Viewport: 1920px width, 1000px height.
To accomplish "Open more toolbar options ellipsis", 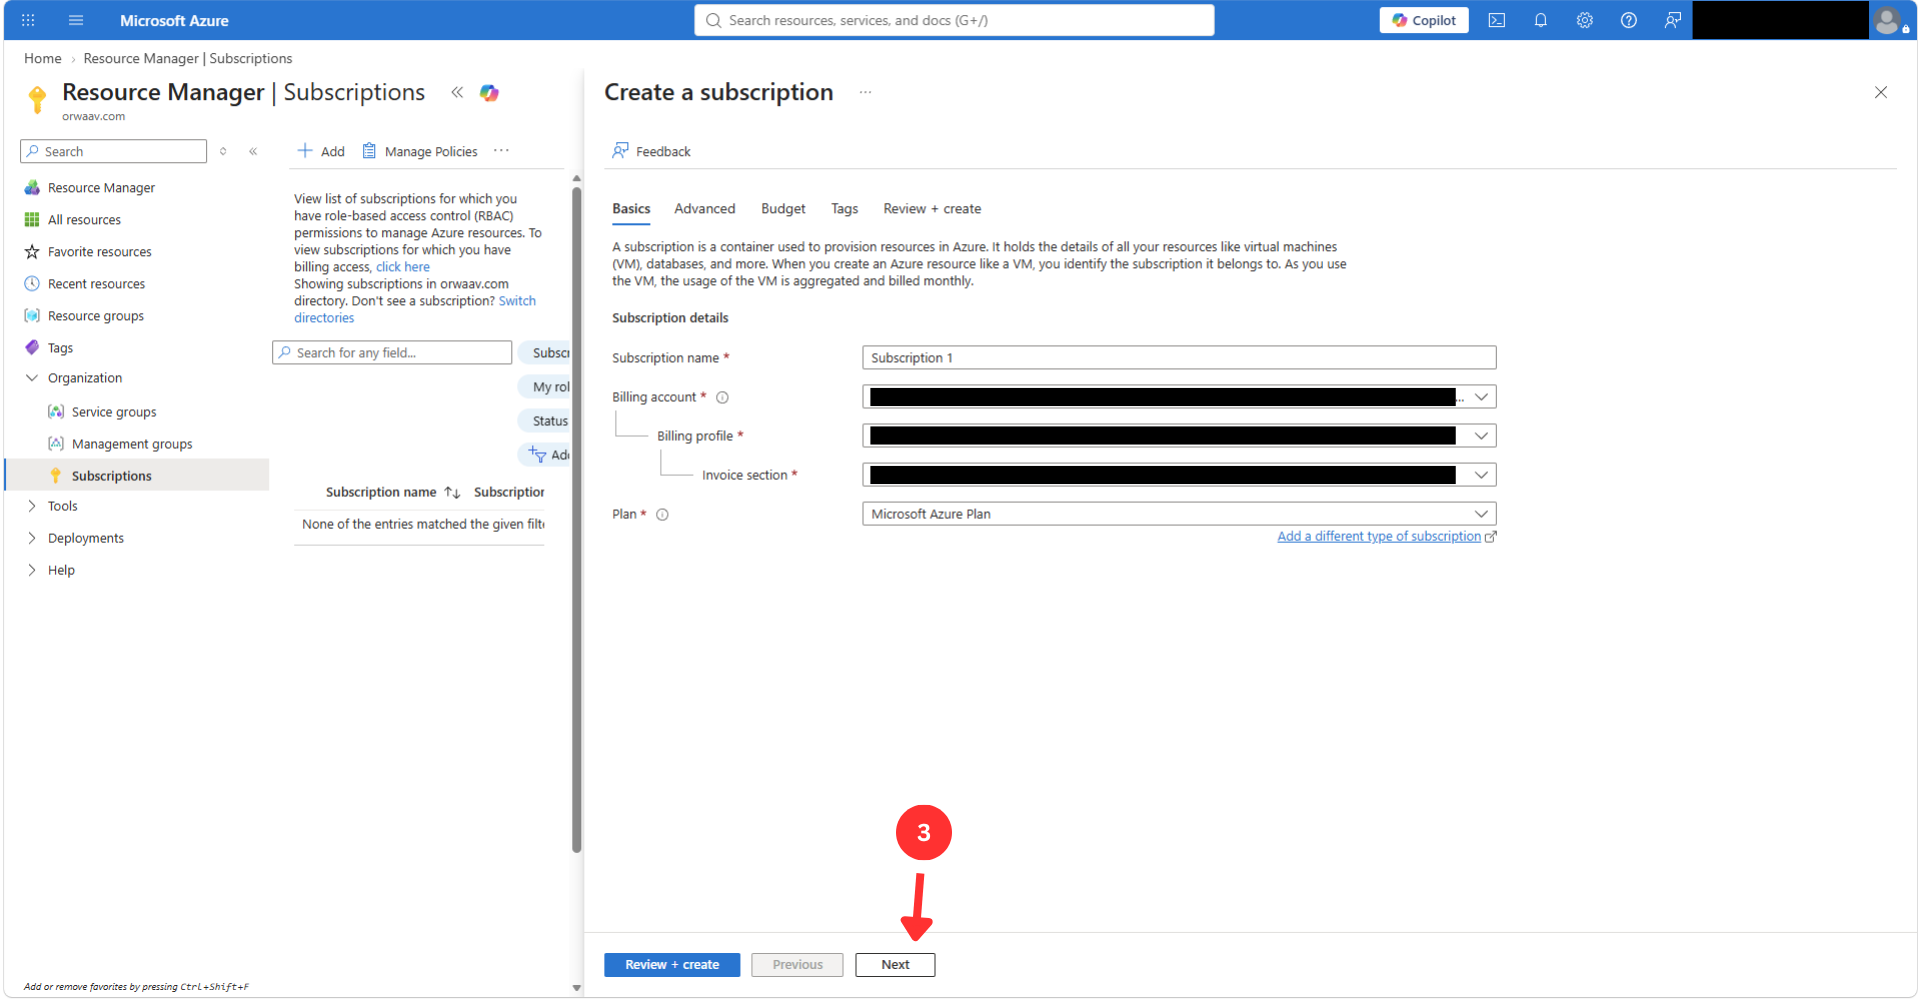I will (502, 151).
